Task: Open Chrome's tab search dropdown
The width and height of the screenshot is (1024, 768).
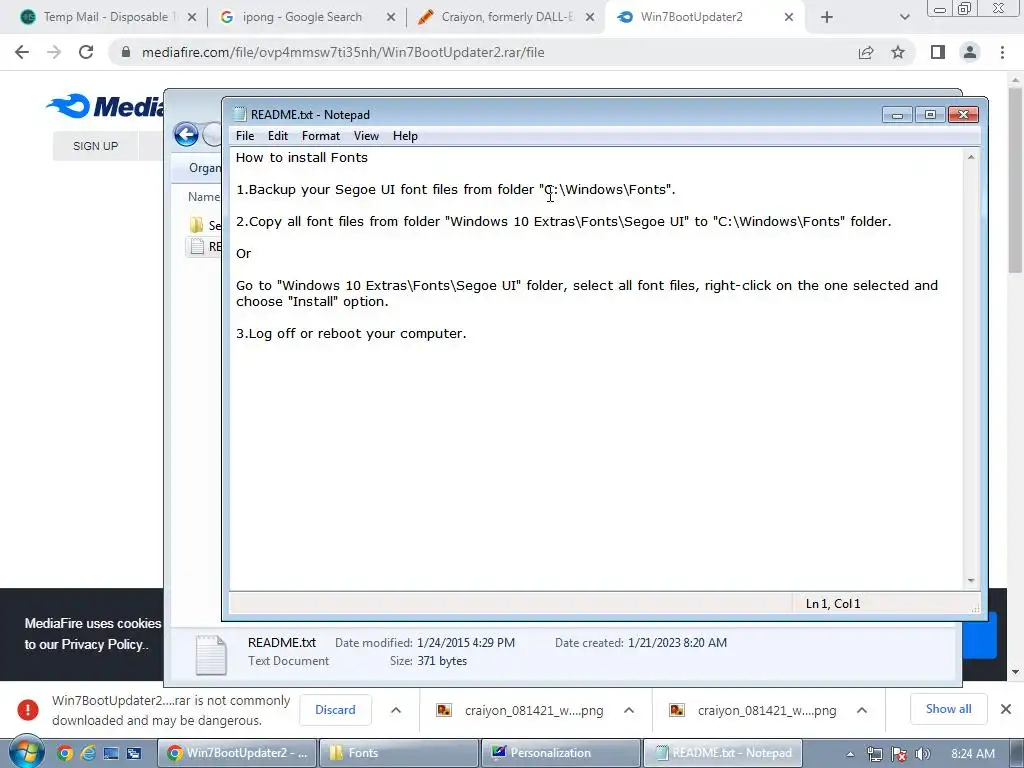Action: (904, 18)
